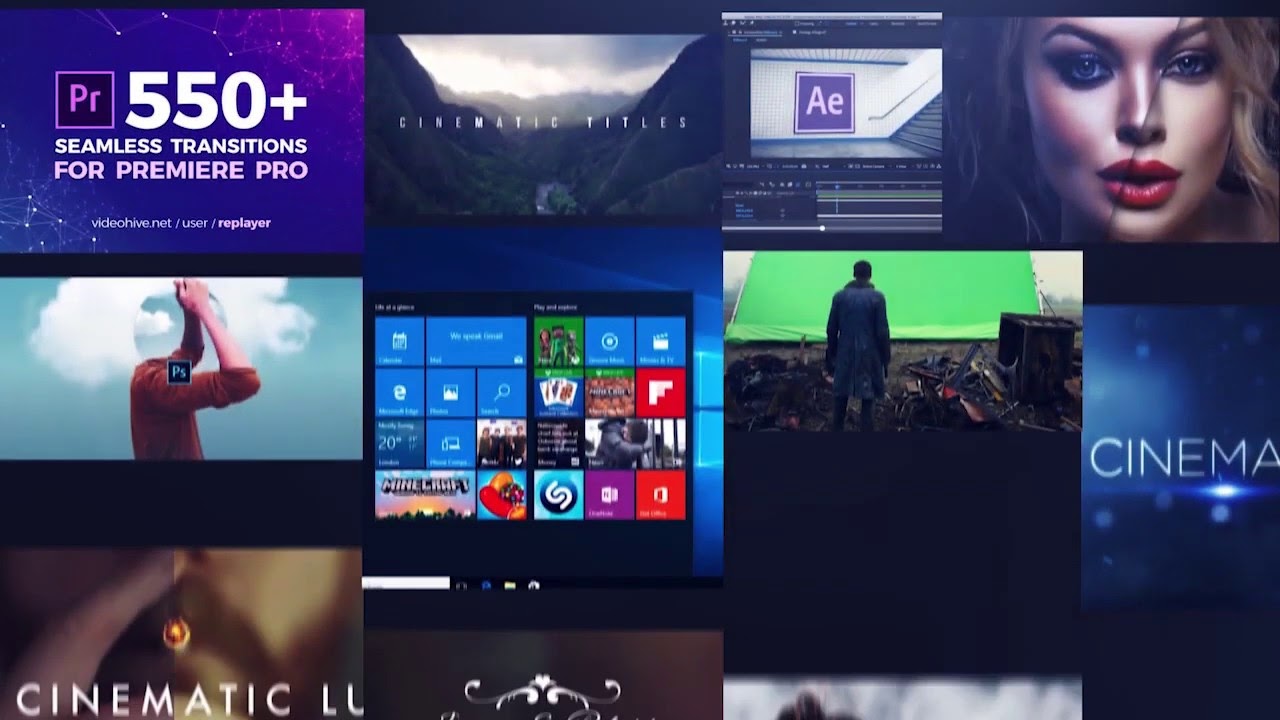This screenshot has width=1280, height=720.
Task: Launch the Groove Music tile
Action: [x=609, y=342]
